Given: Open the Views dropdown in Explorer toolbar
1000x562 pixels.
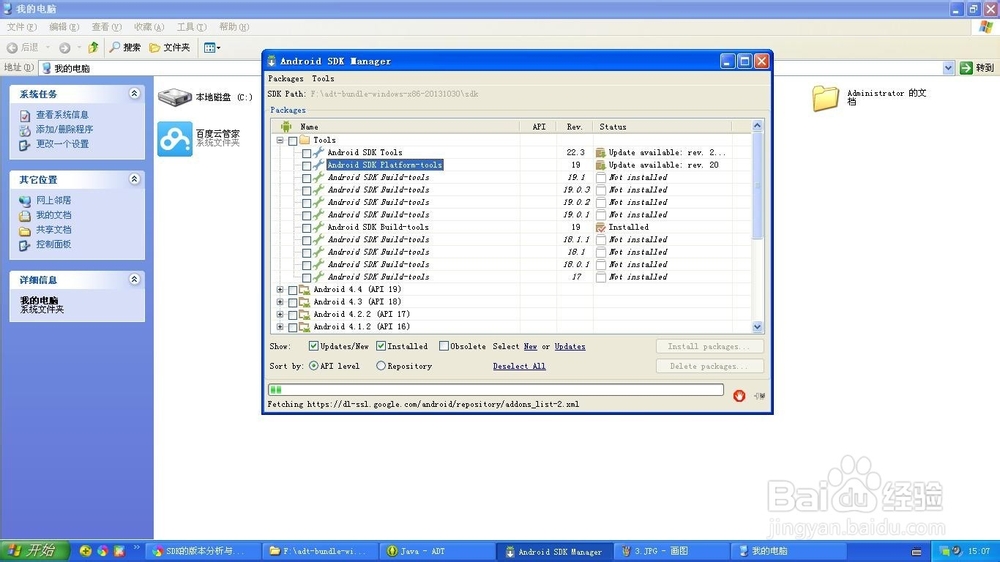Looking at the screenshot, I should (x=212, y=47).
